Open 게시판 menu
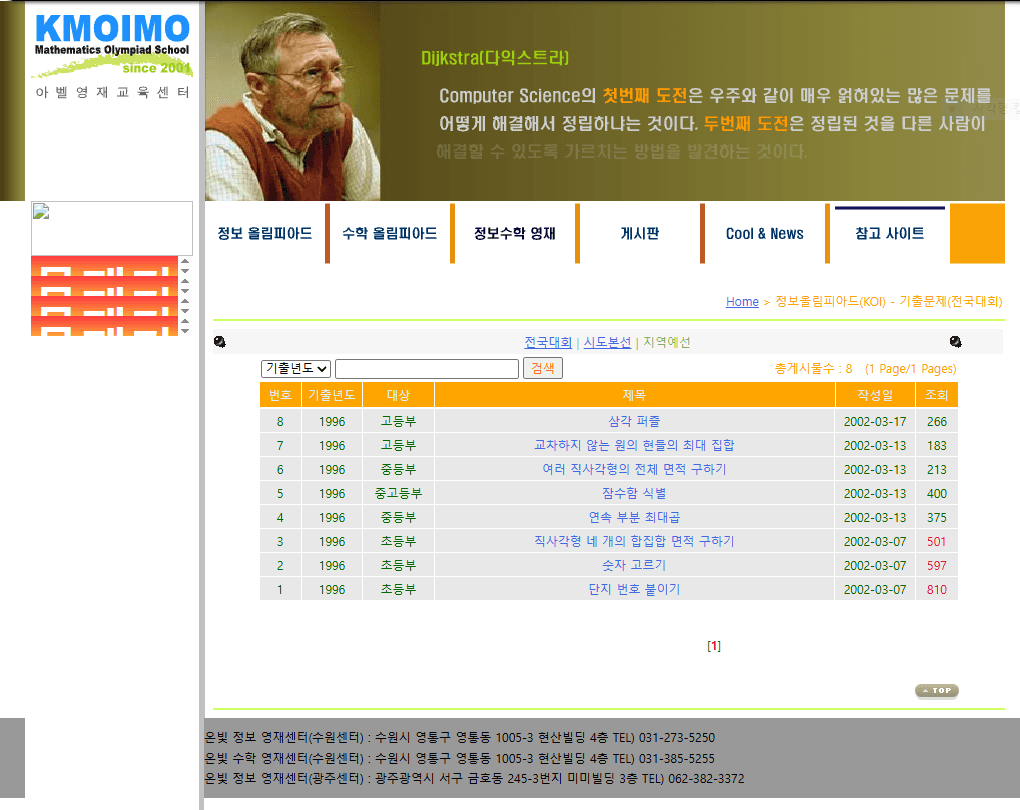This screenshot has height=810, width=1020. coord(639,233)
